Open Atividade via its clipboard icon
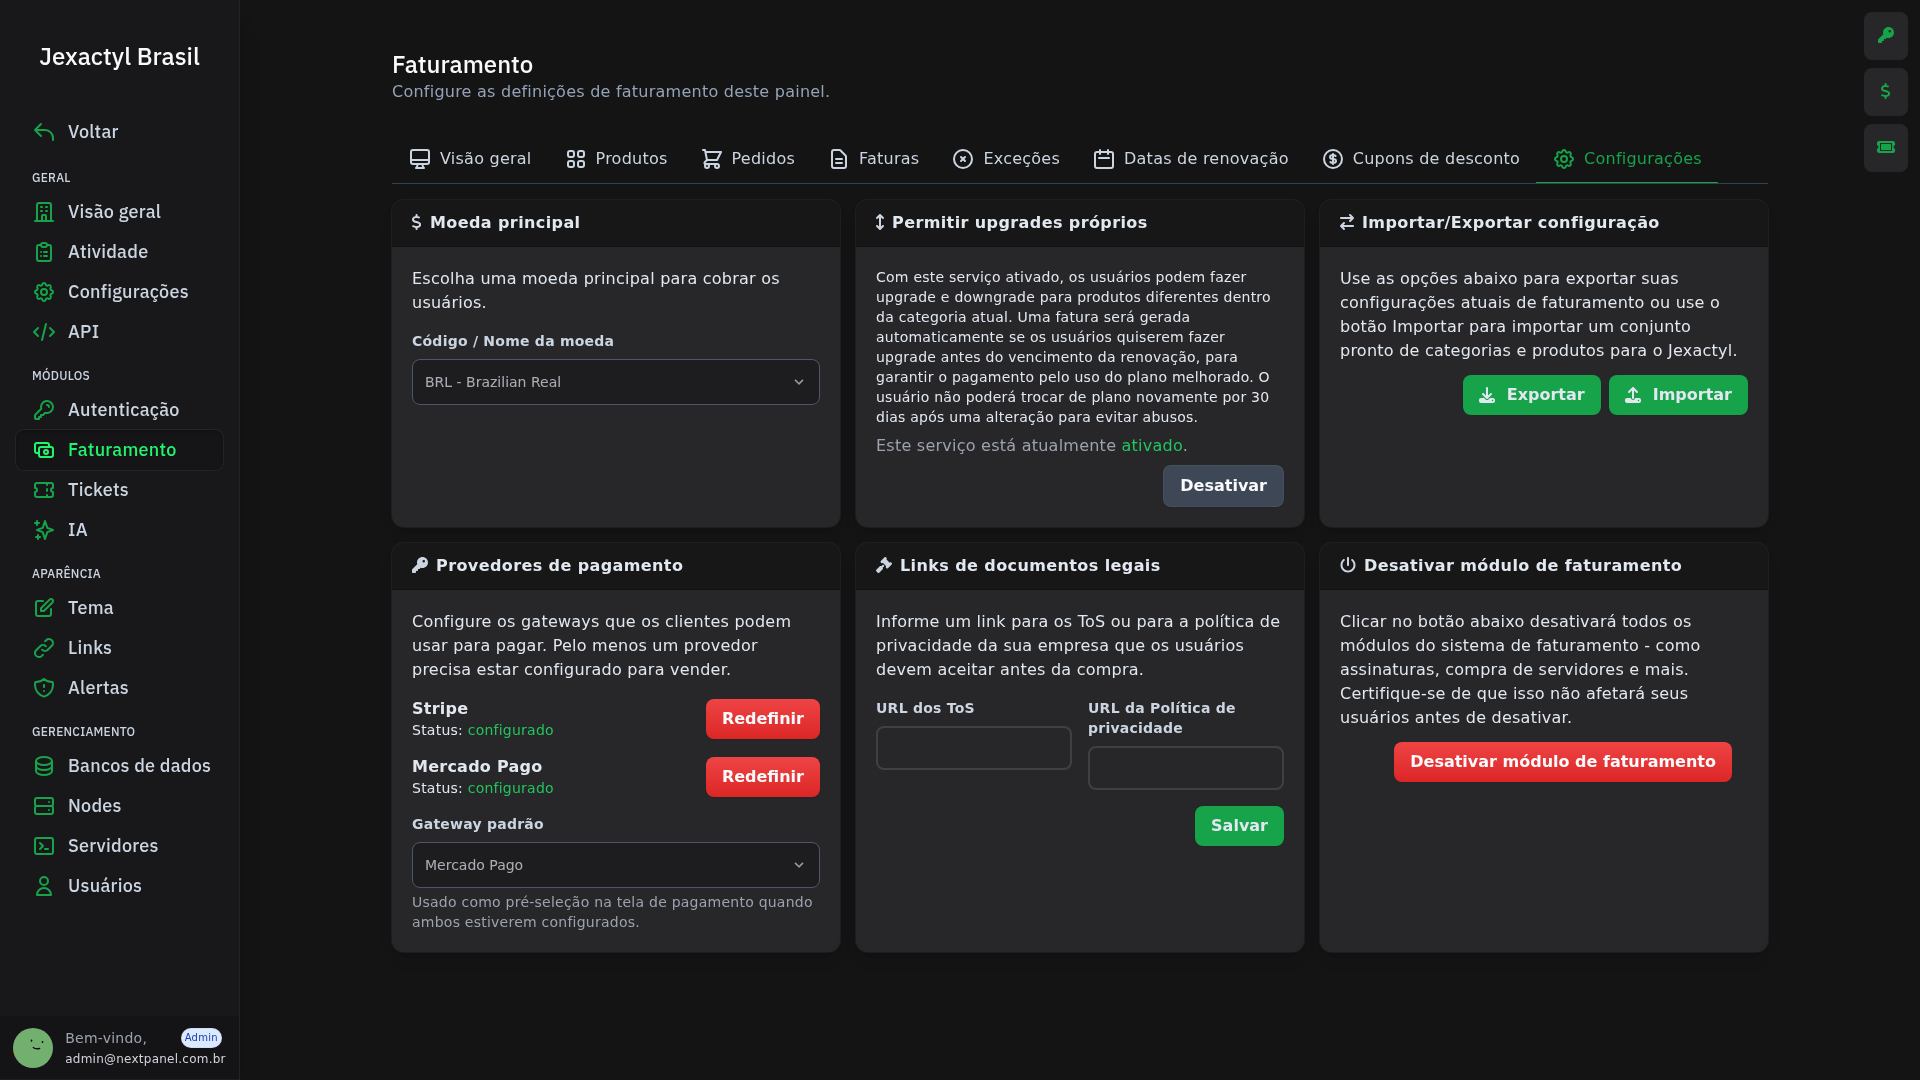The image size is (1920, 1080). pos(44,252)
